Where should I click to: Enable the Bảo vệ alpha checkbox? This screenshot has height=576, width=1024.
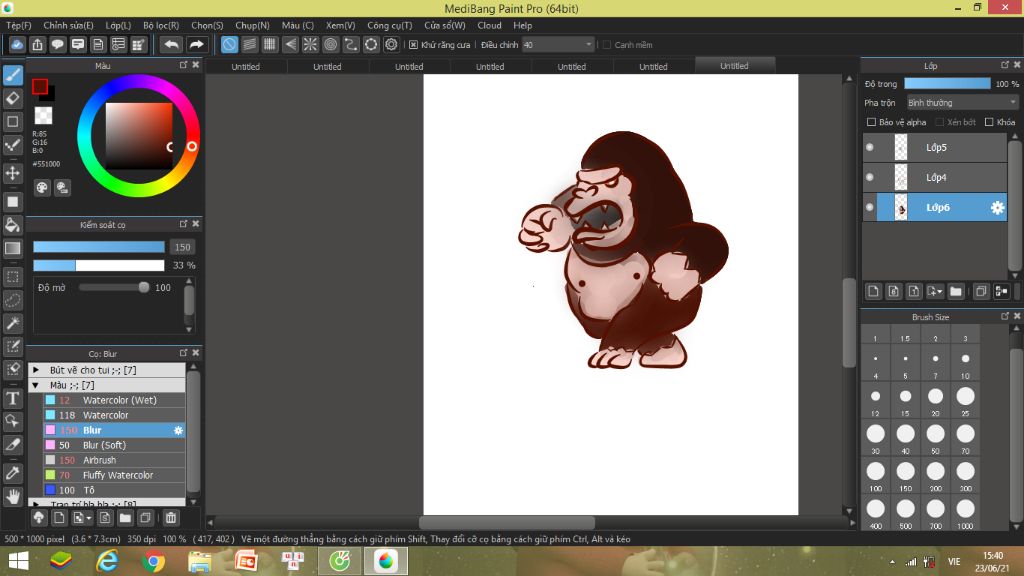click(871, 122)
